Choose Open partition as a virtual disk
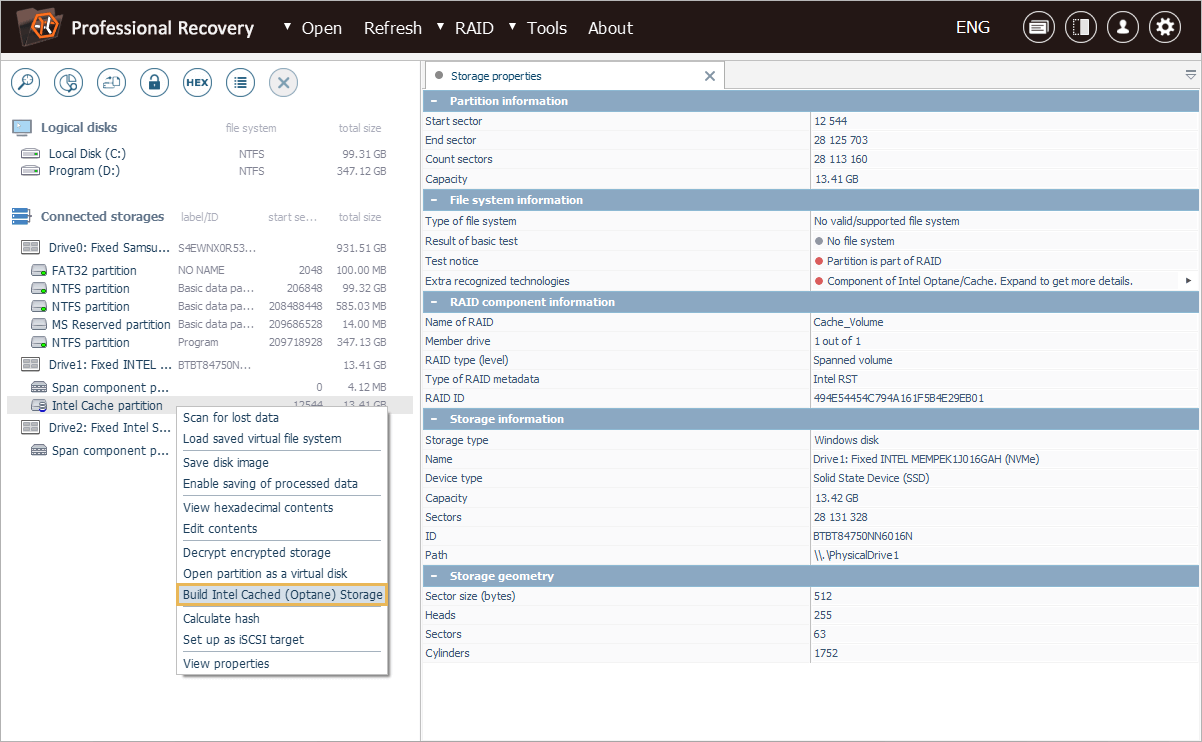Screen dimensions: 1202x742 click(282, 574)
